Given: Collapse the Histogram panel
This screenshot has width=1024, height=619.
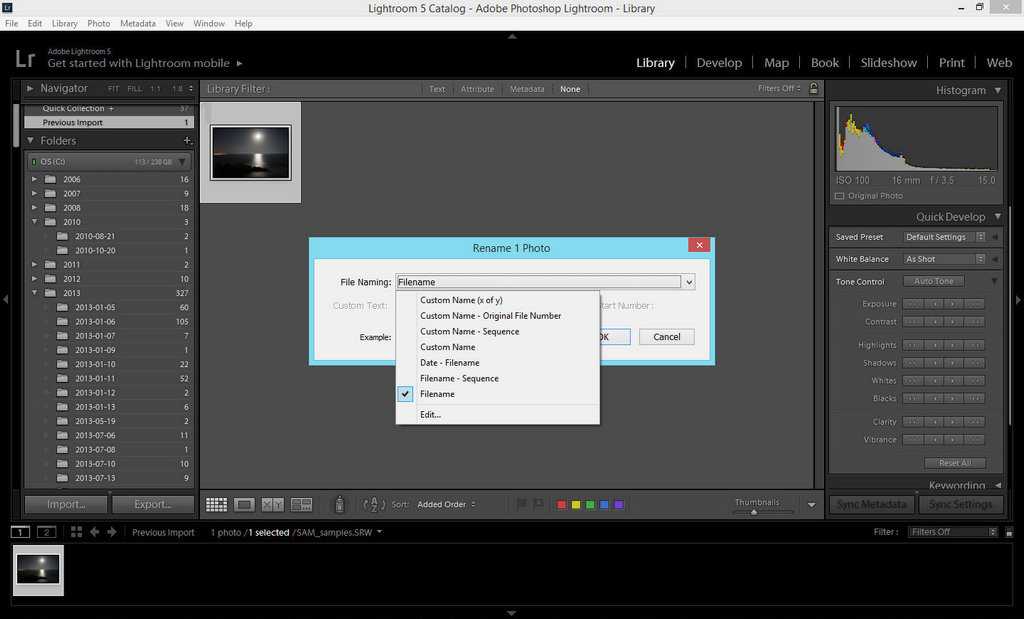Looking at the screenshot, I should pyautogui.click(x=997, y=90).
